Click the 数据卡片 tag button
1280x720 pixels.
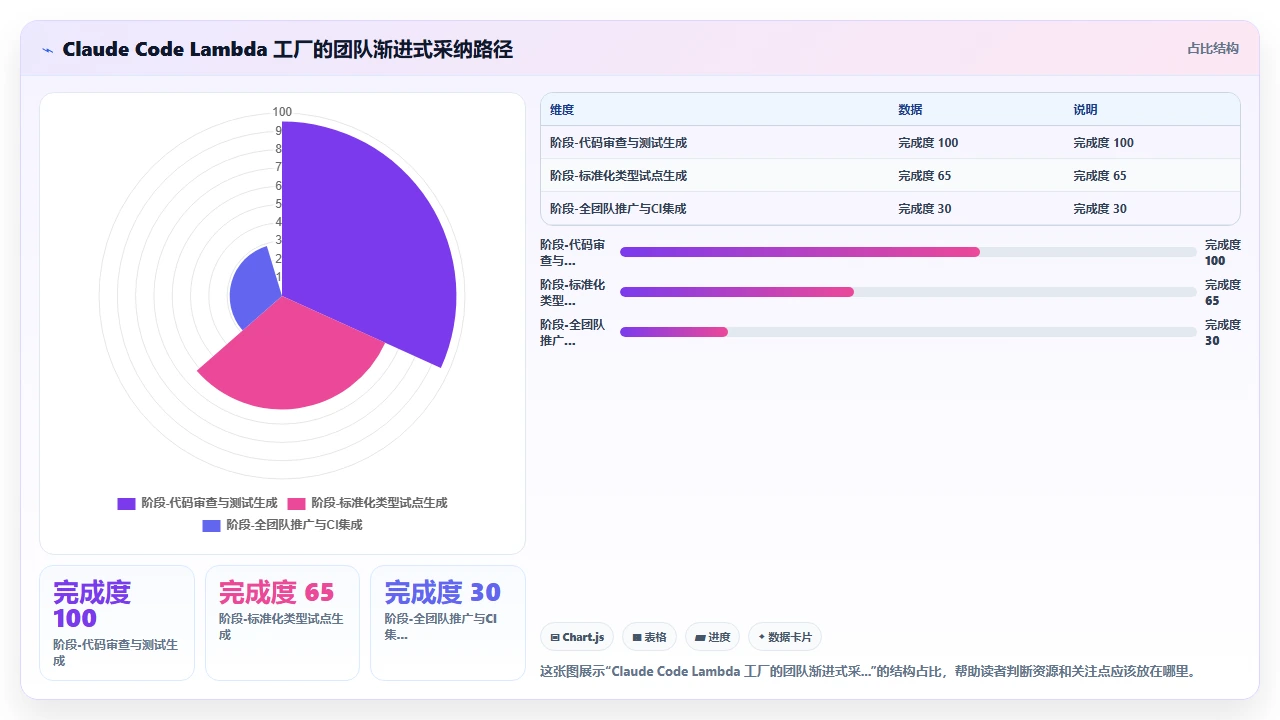click(x=785, y=637)
